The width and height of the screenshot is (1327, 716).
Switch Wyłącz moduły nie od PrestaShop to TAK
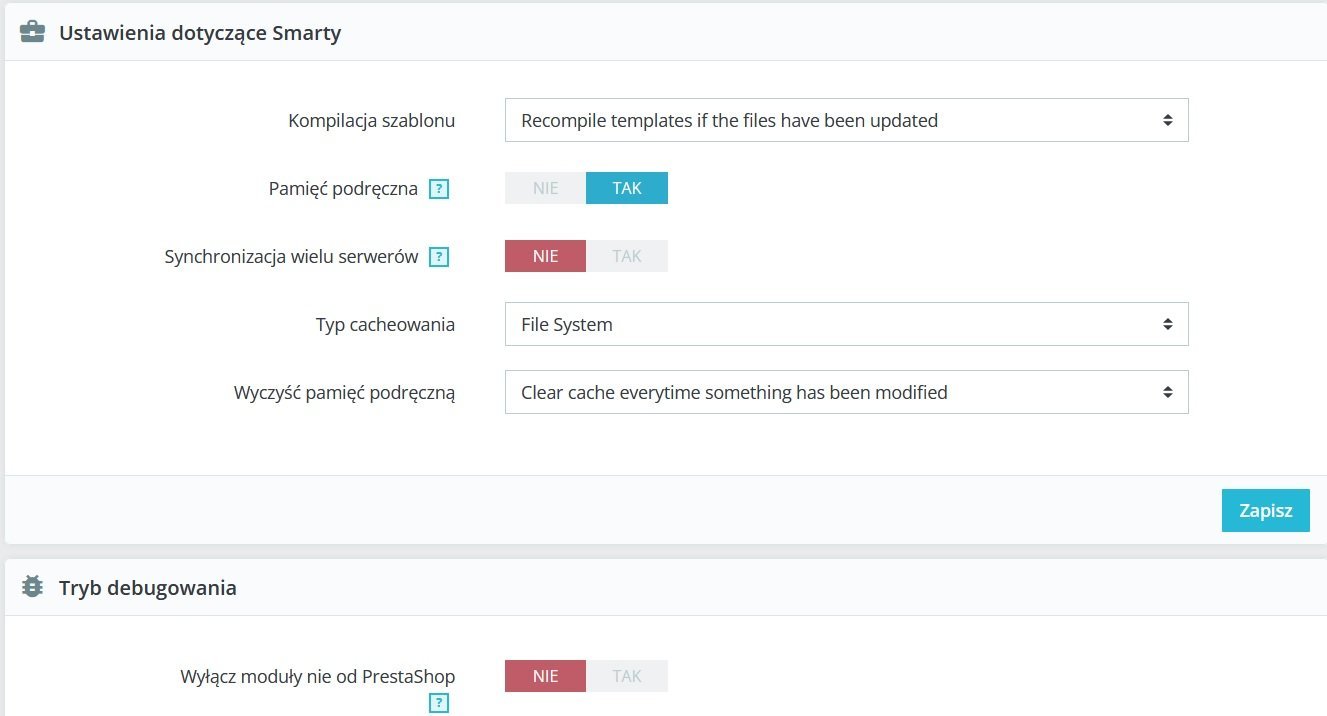(627, 676)
